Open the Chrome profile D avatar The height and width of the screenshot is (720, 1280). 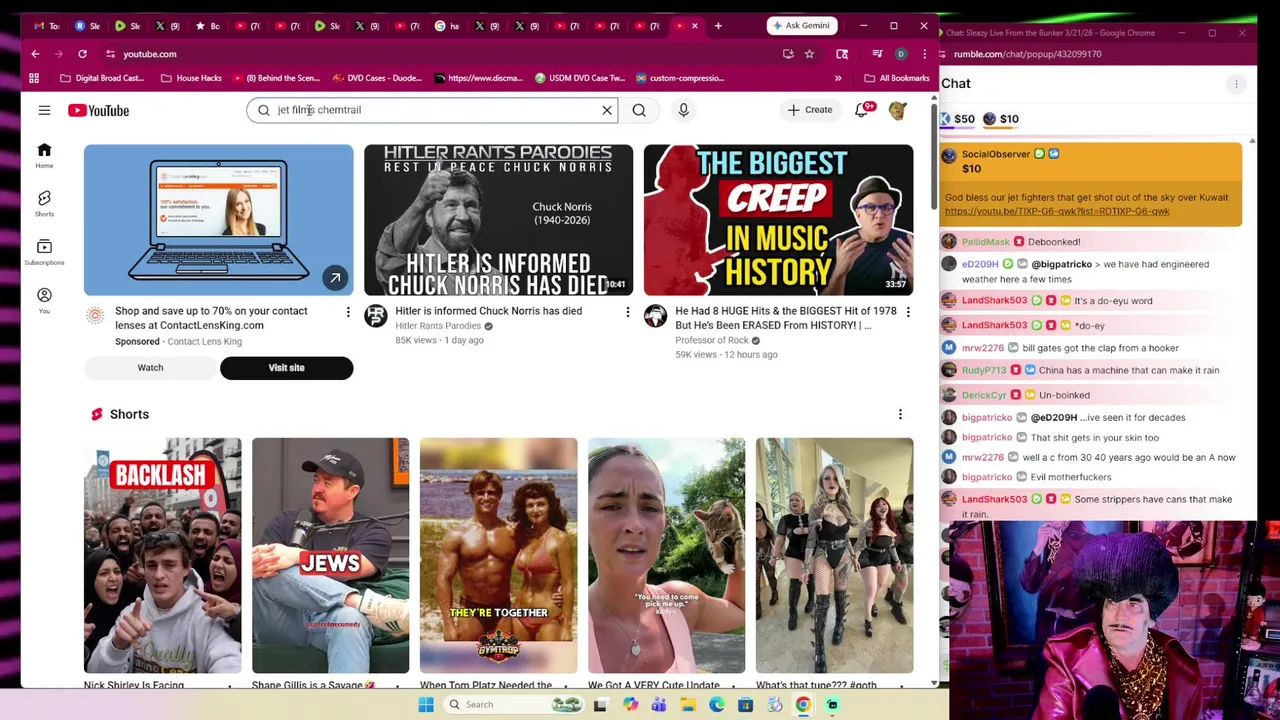[901, 54]
